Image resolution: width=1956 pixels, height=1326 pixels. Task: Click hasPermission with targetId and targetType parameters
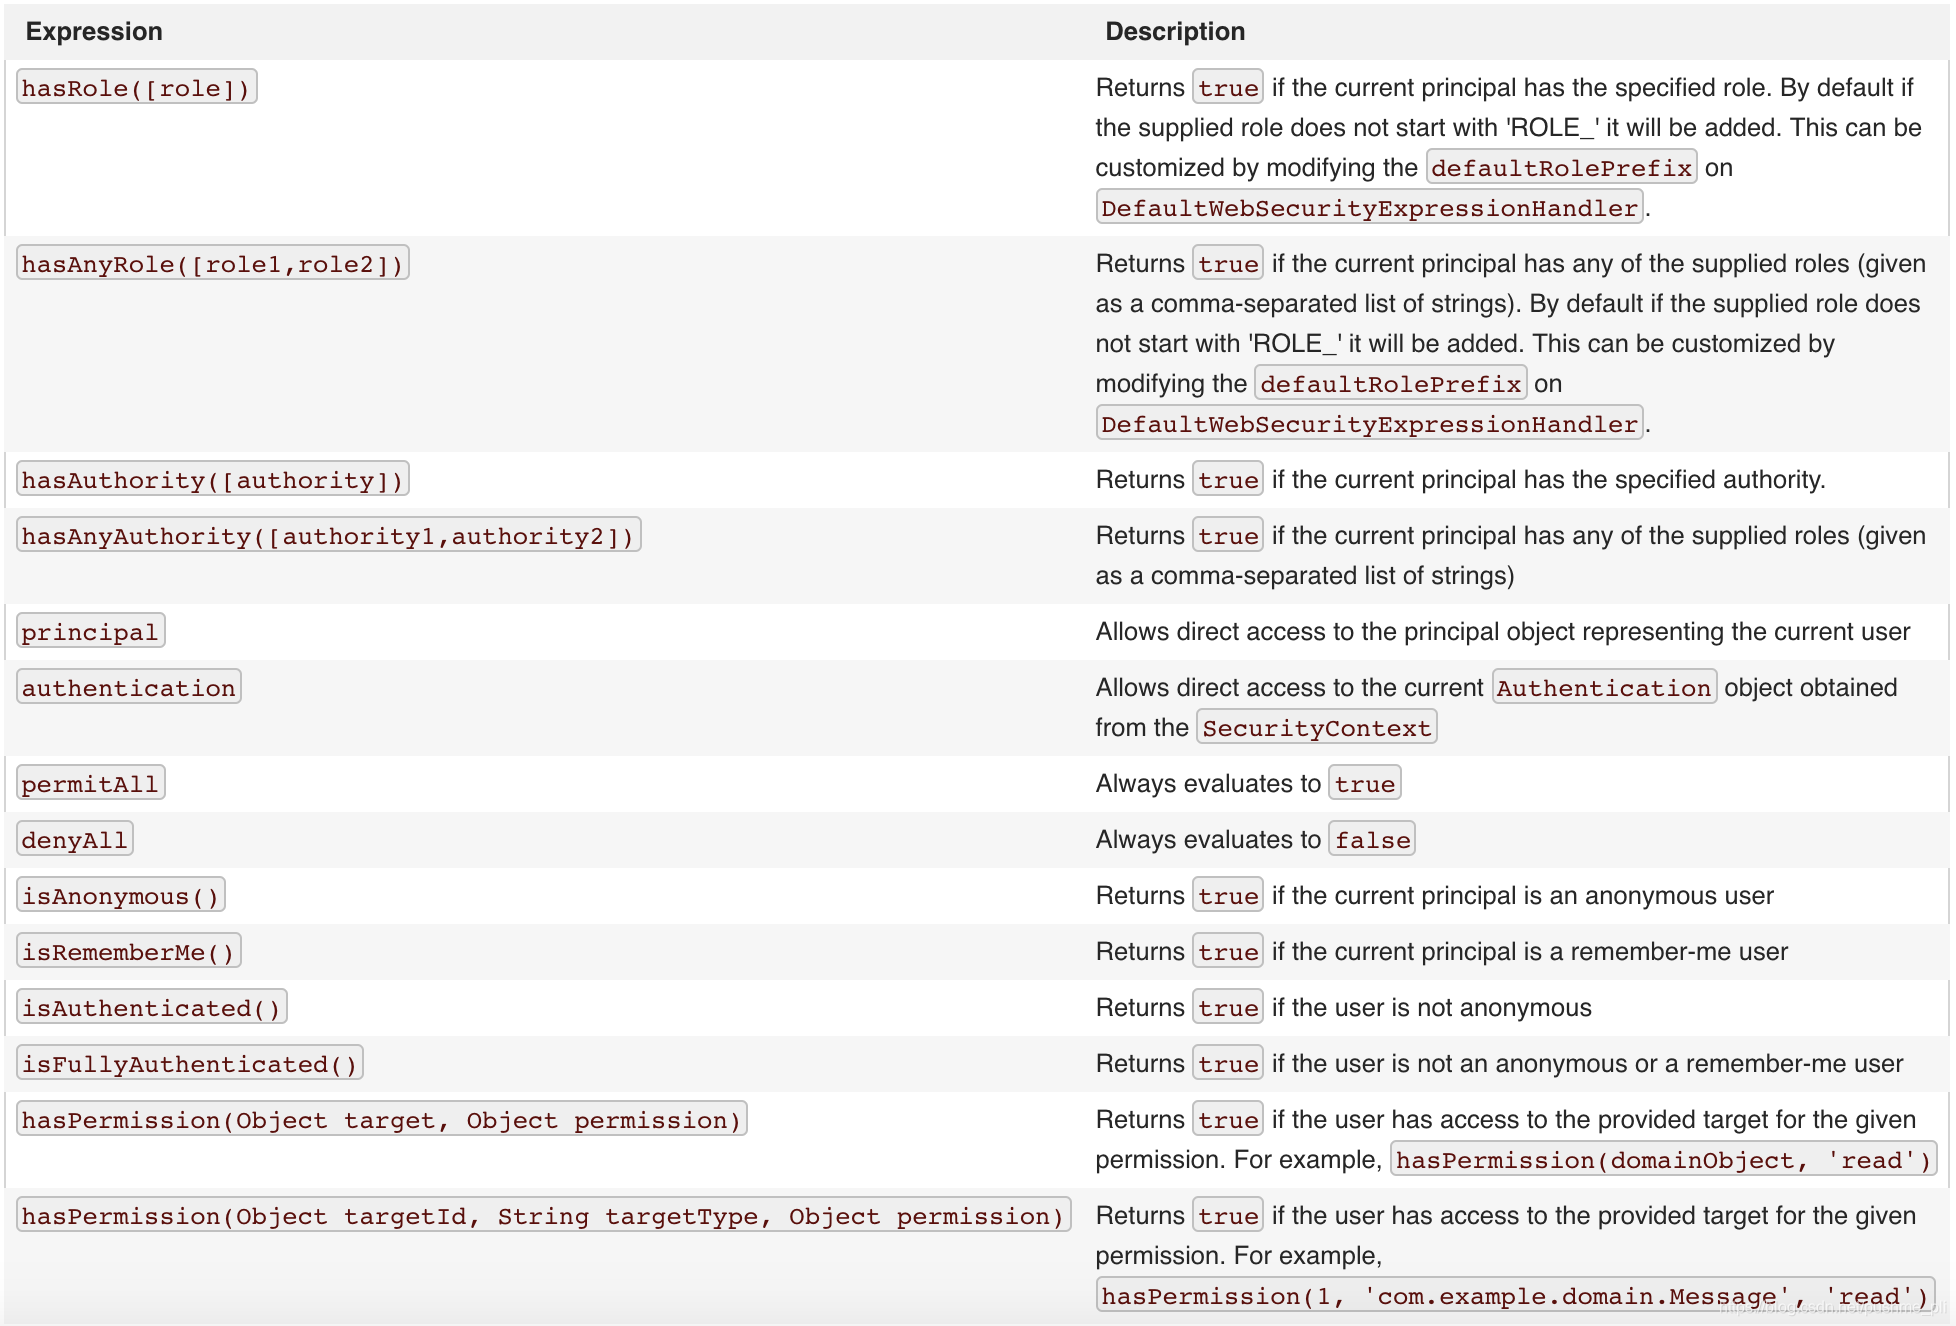pyautogui.click(x=543, y=1216)
